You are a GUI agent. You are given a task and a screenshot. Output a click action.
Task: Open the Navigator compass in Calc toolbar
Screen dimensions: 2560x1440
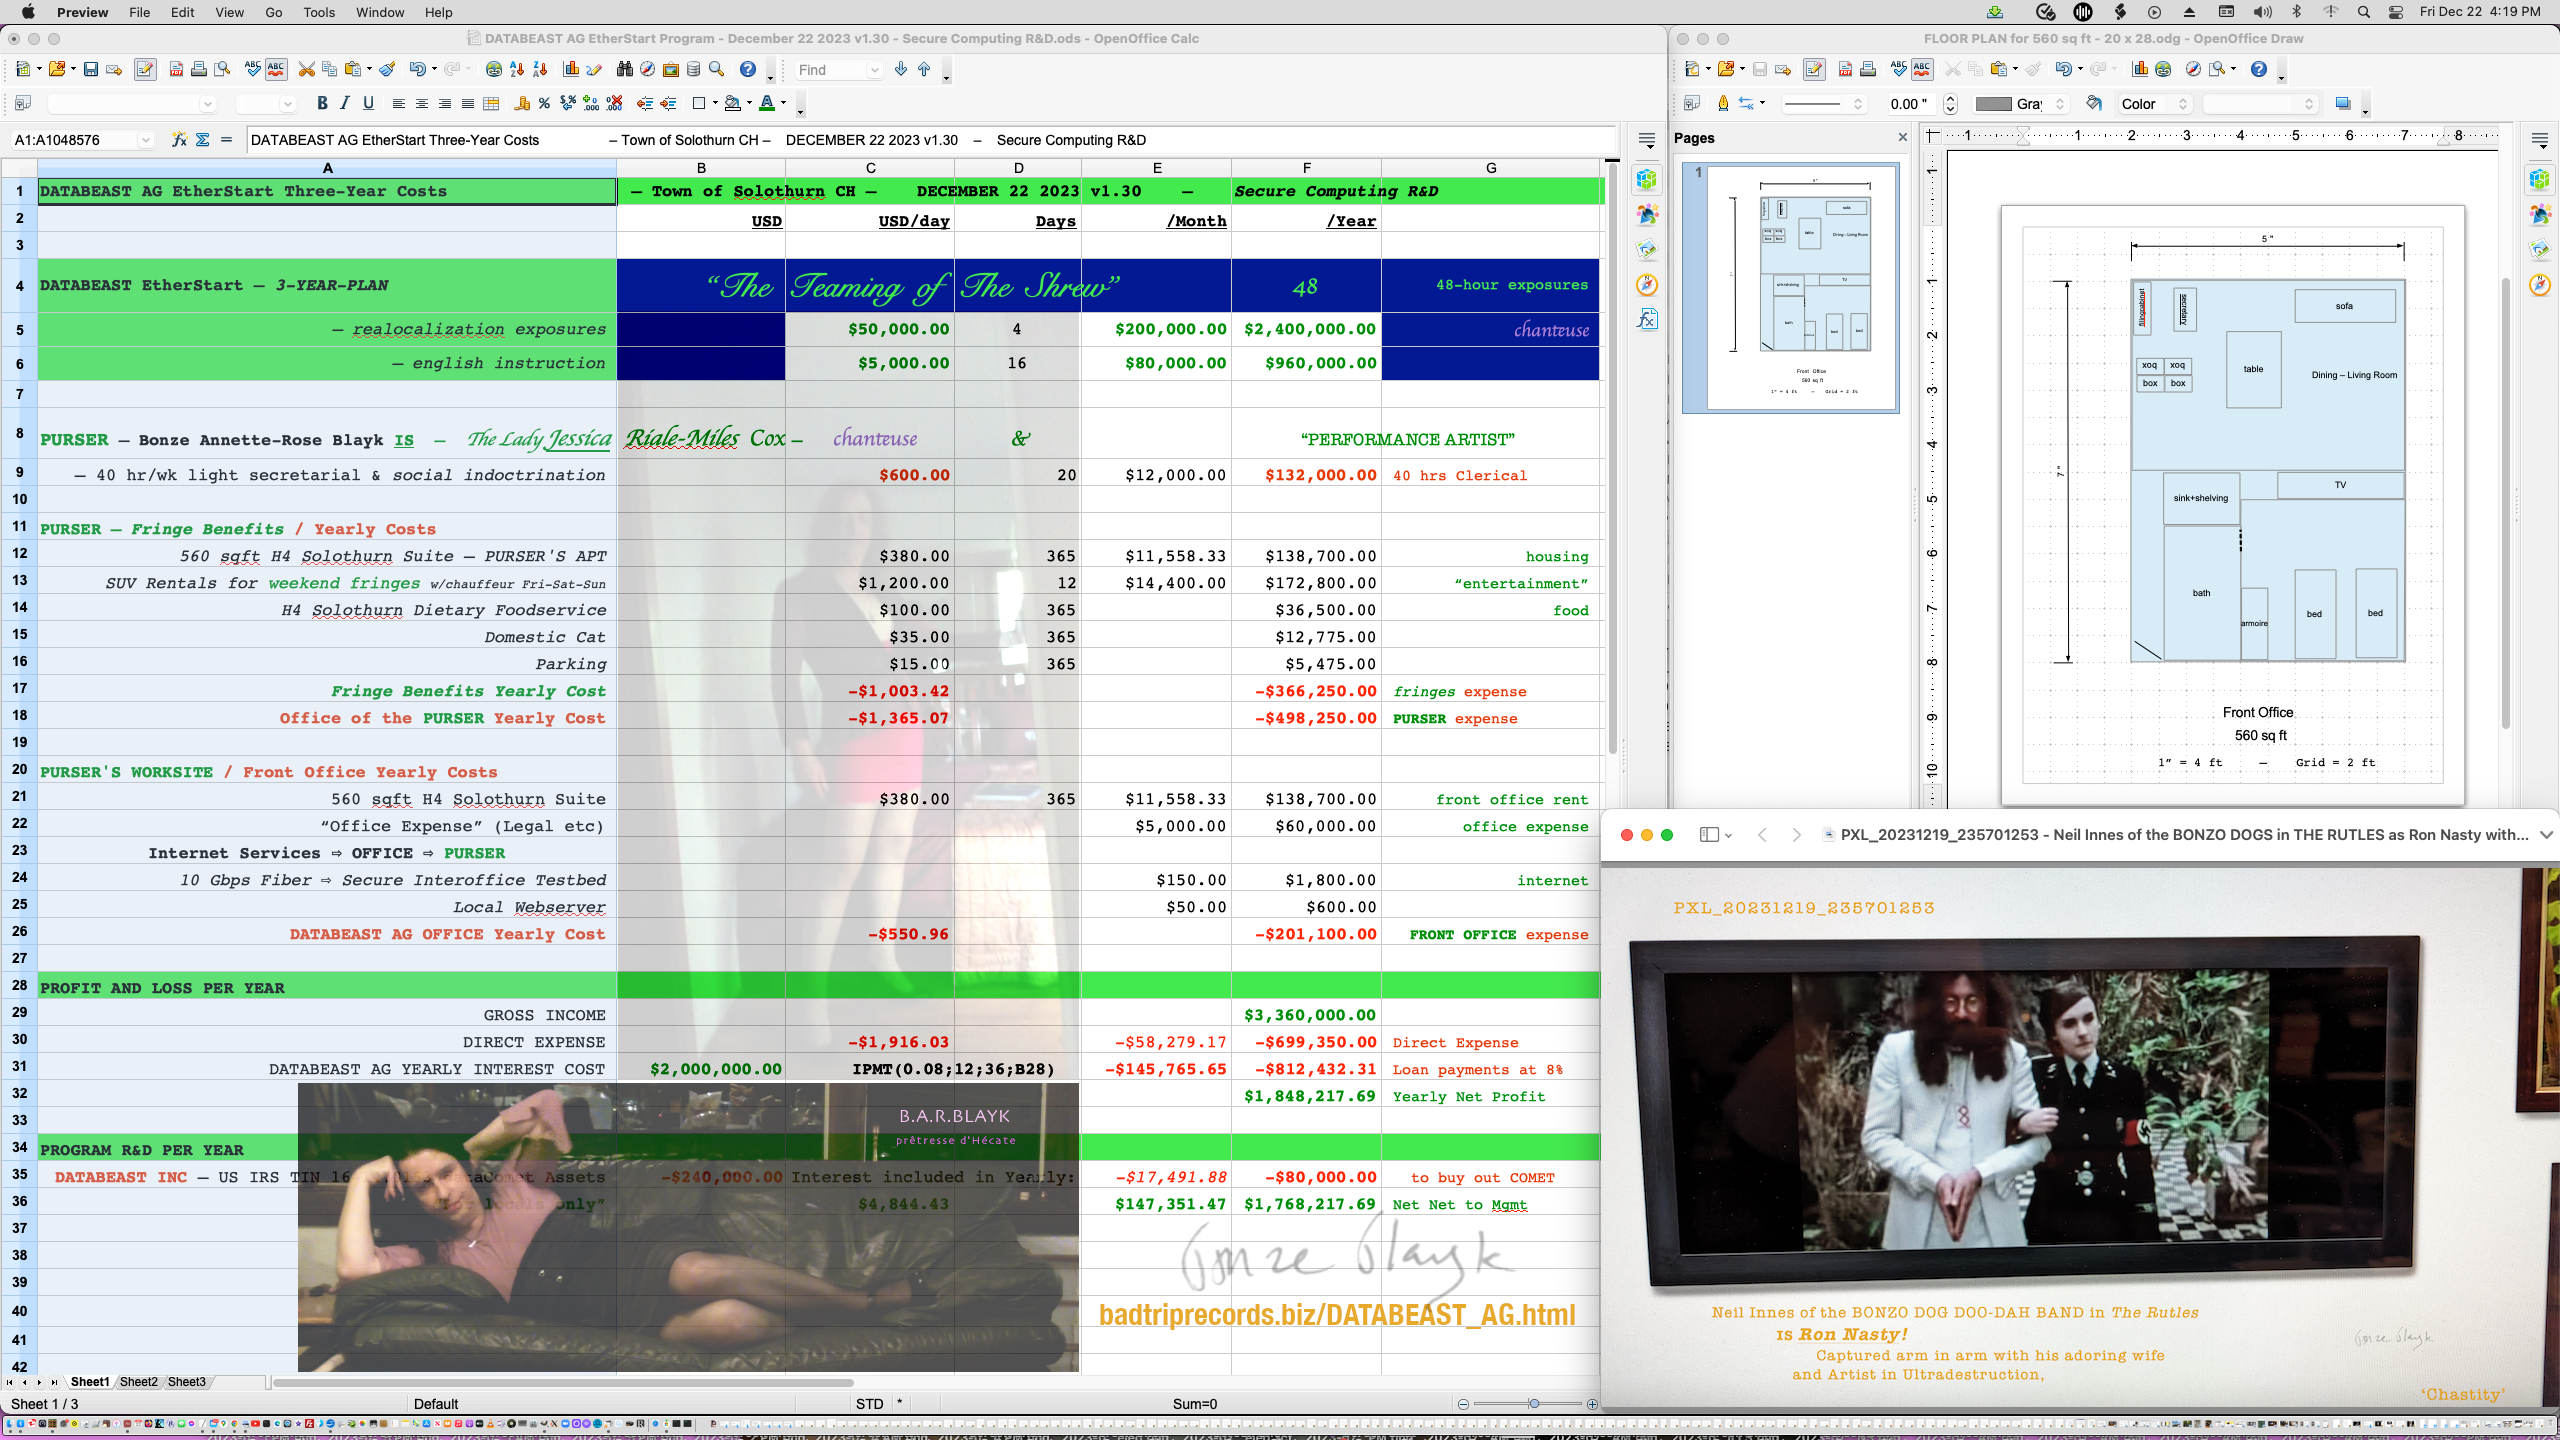tap(648, 69)
